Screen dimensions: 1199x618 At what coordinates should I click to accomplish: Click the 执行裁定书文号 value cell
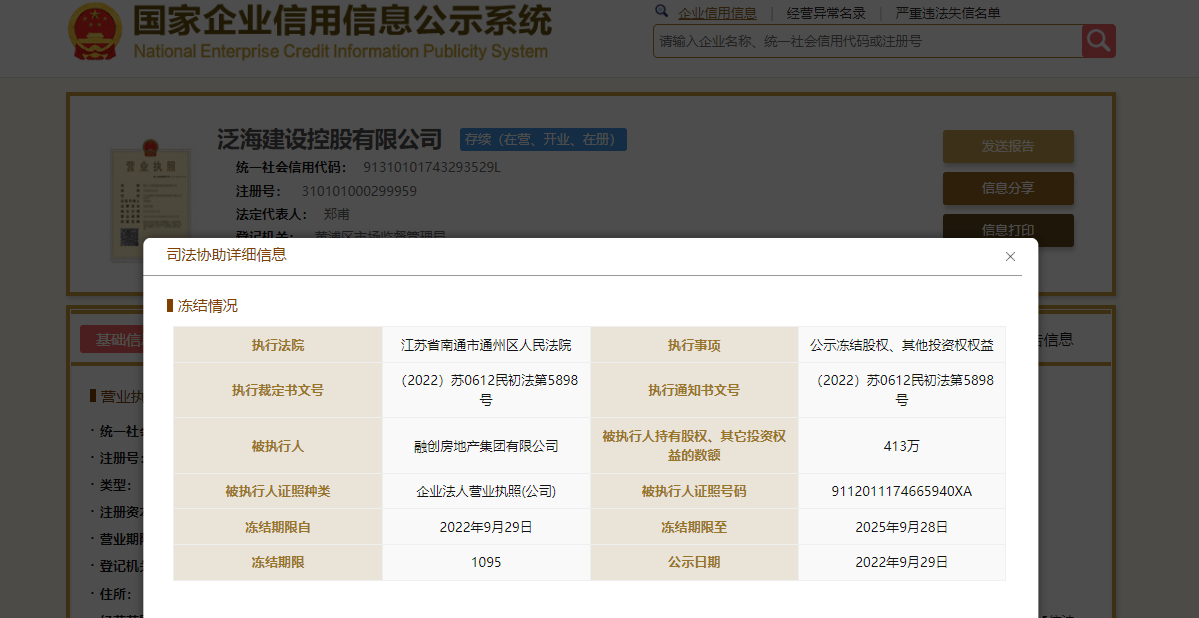pyautogui.click(x=486, y=390)
